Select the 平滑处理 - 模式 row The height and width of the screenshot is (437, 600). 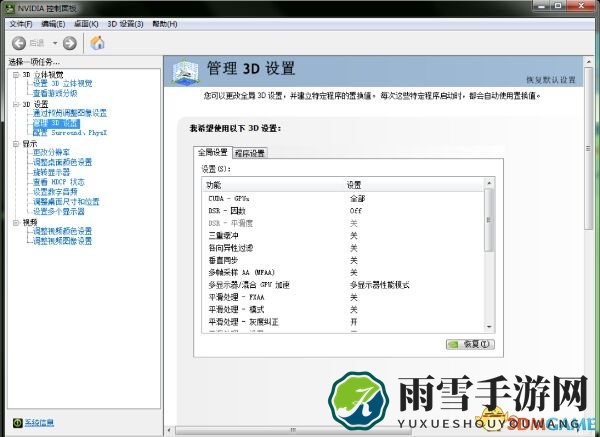[x=343, y=309]
